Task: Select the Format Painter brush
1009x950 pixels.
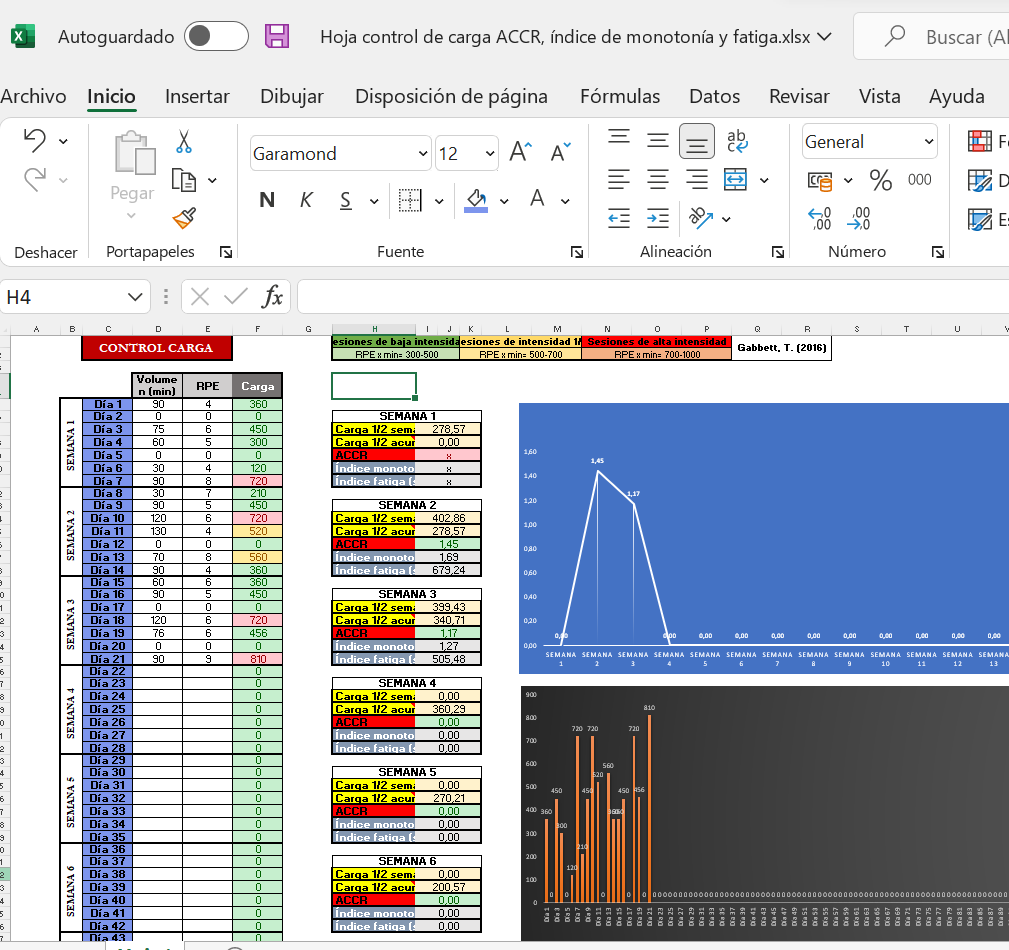Action: click(184, 218)
